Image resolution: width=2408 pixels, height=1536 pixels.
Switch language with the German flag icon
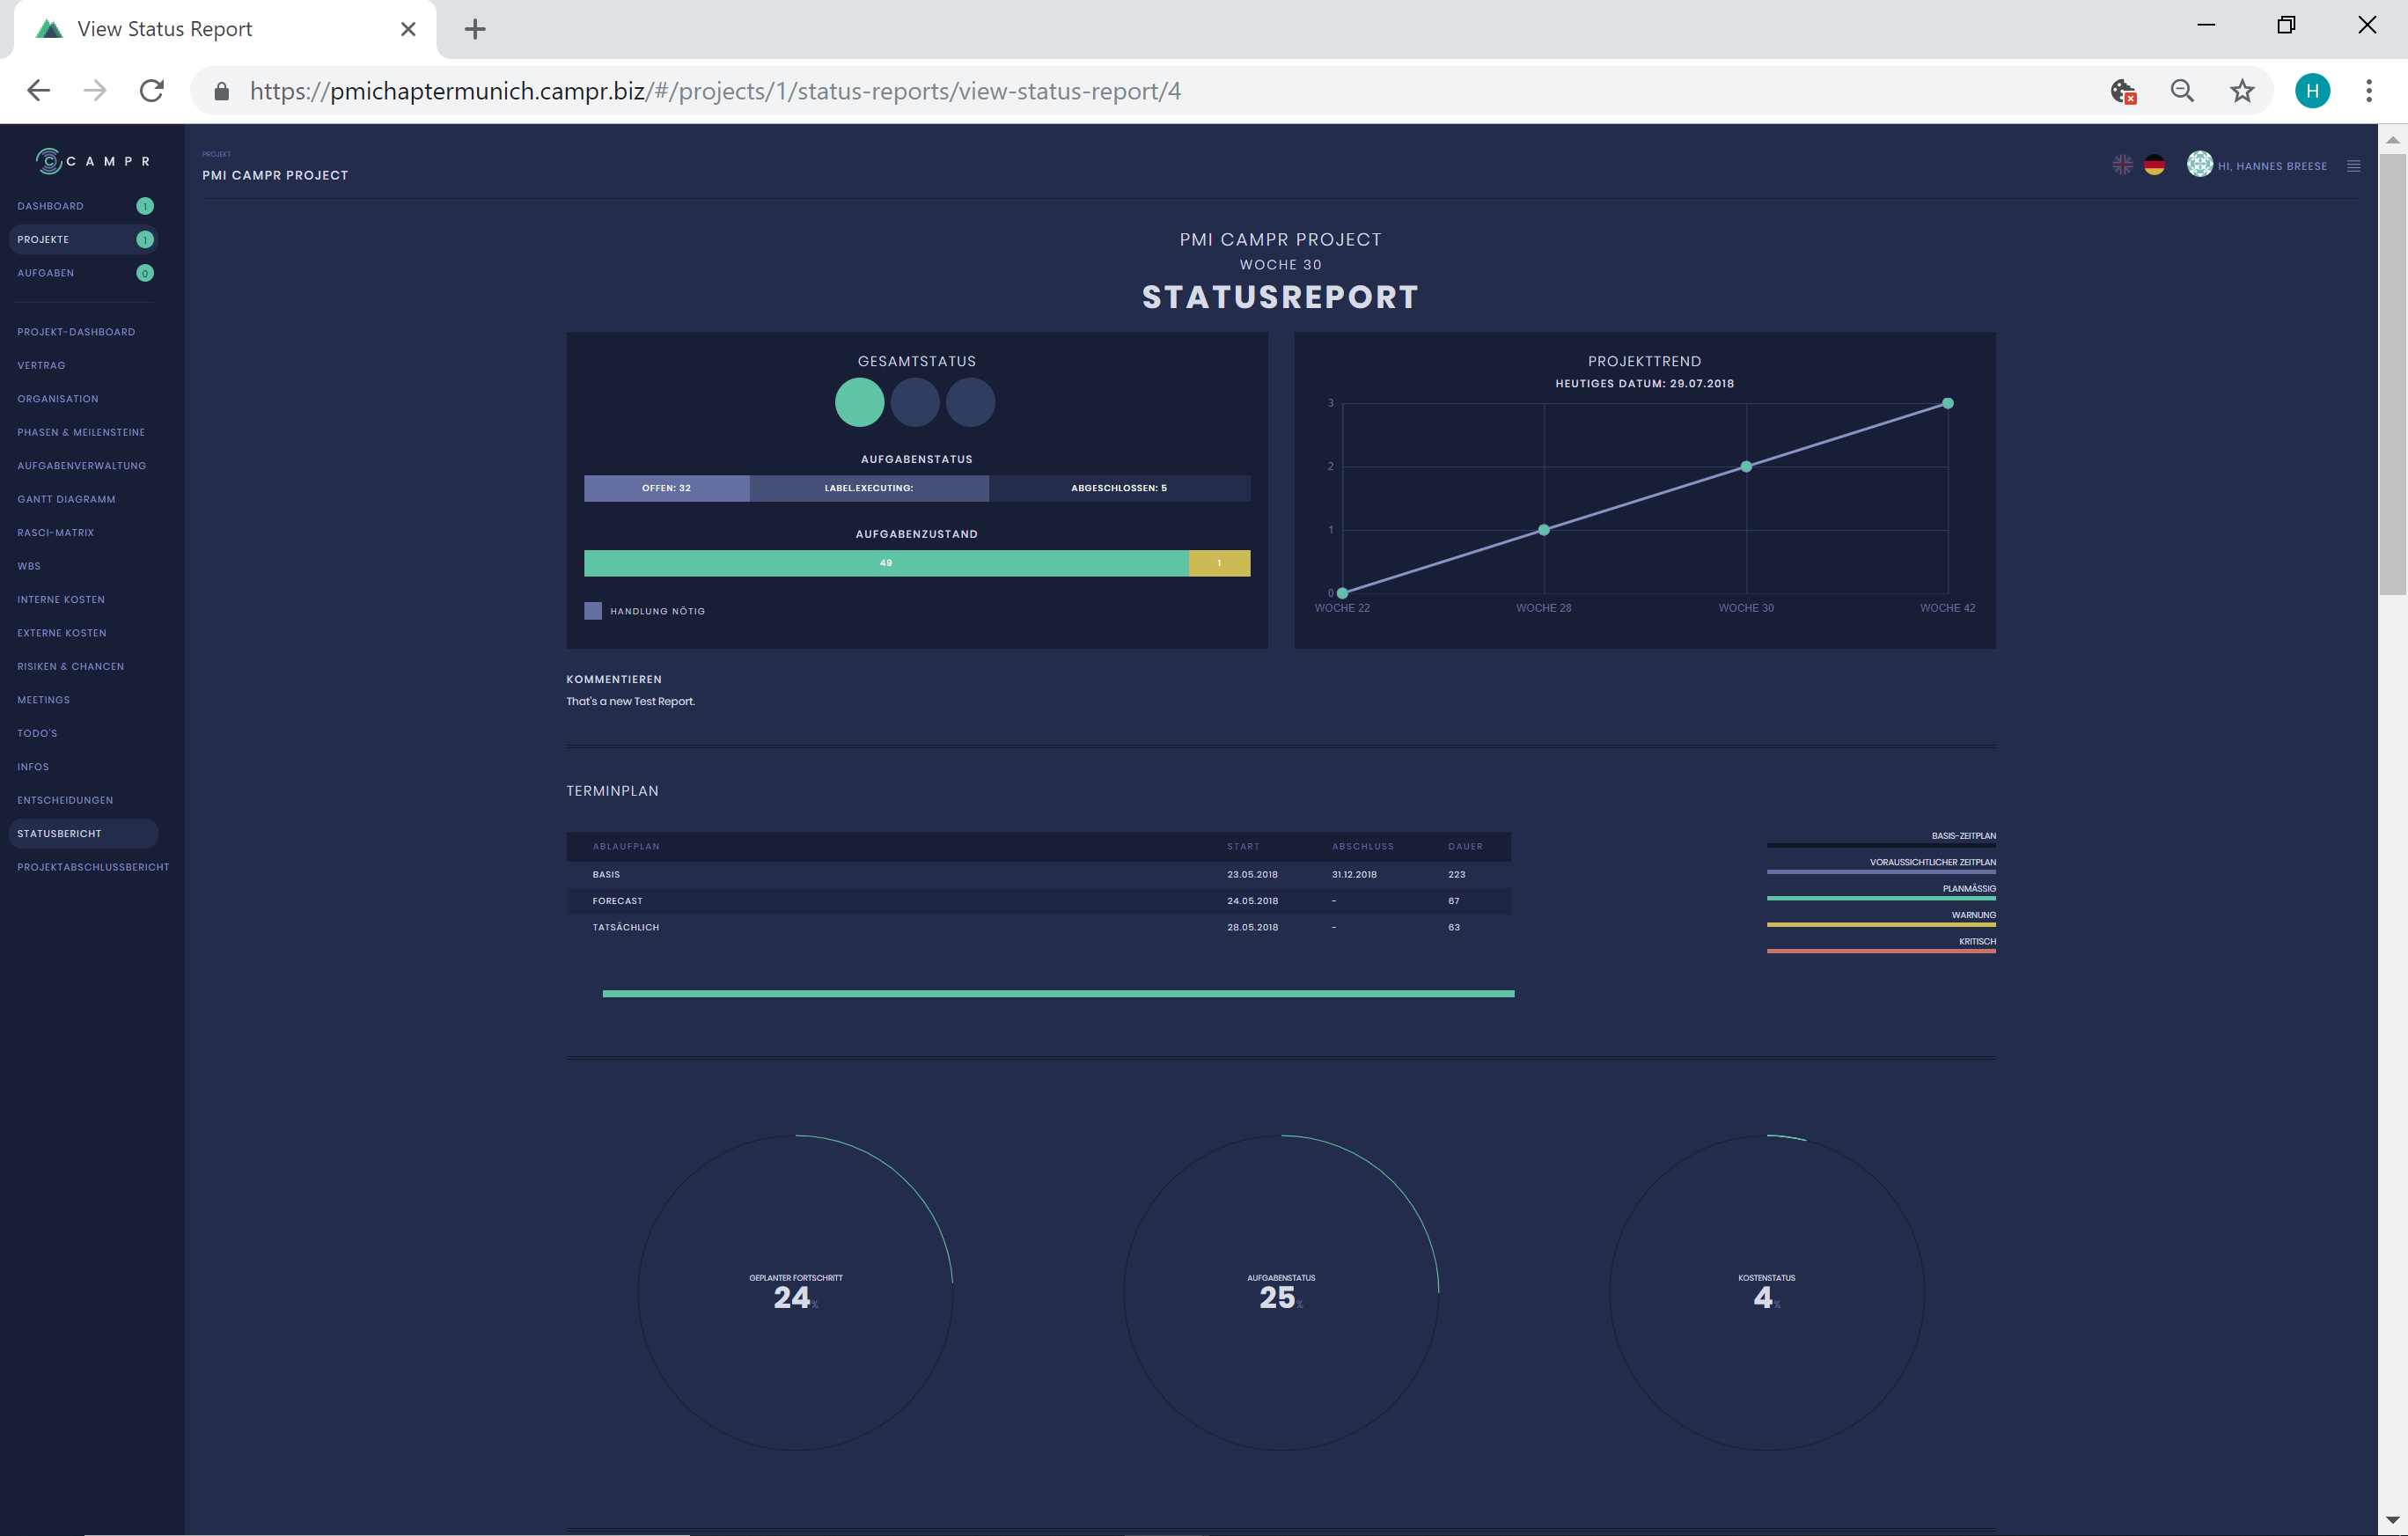pyautogui.click(x=2154, y=165)
